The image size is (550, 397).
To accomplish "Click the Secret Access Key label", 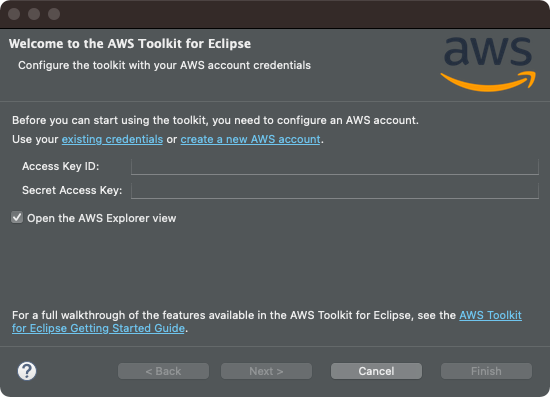I will (x=72, y=190).
